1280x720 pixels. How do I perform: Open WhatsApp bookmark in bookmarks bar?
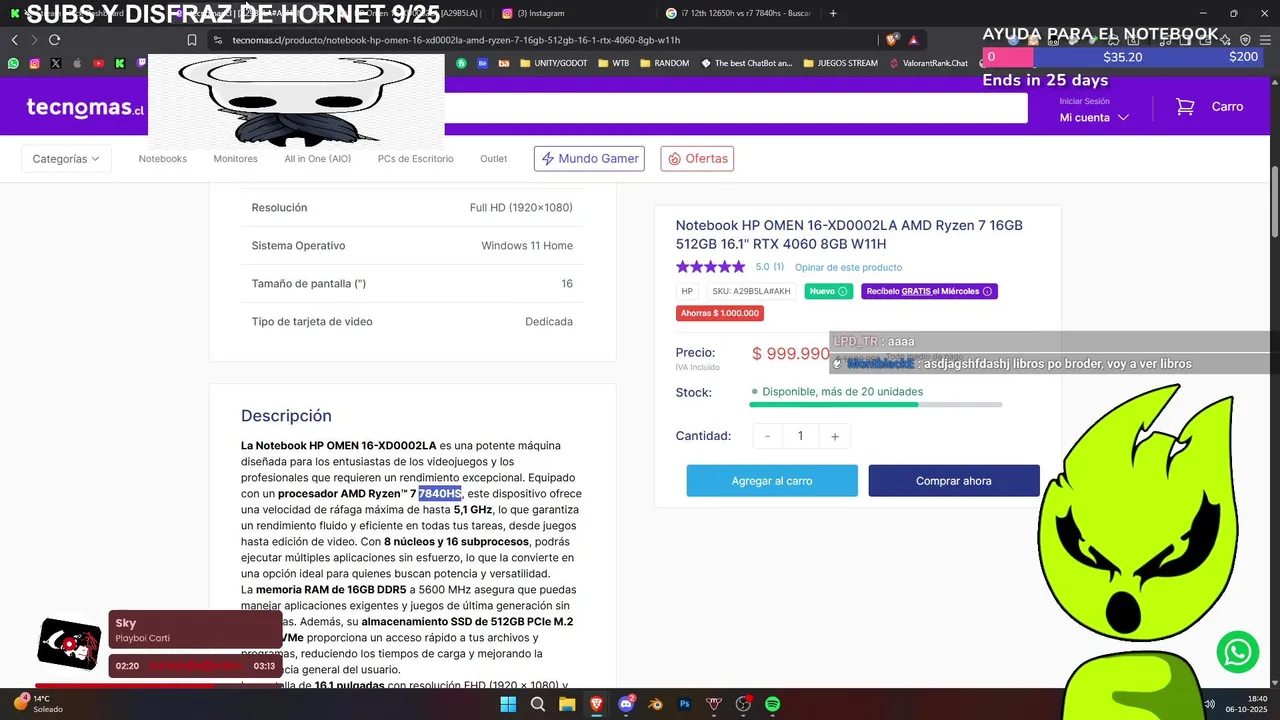[13, 63]
